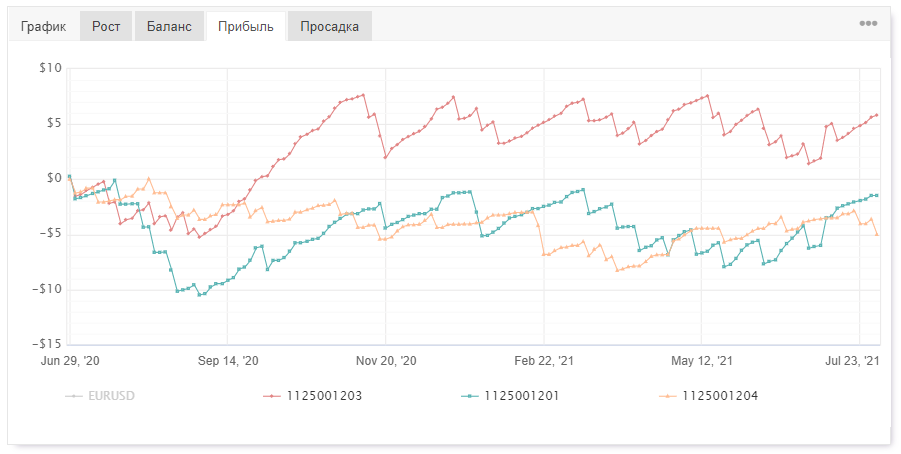Viewport: 901px width, 454px height.
Task: Click the Feb 22, '21 axis date label
Action: [544, 361]
